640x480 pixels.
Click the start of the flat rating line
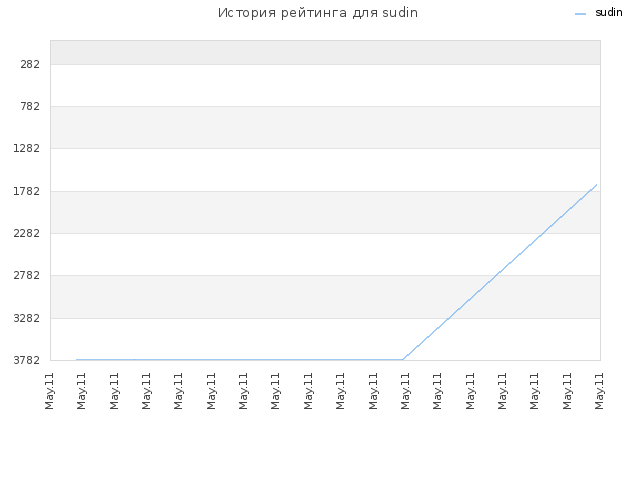[x=76, y=360]
